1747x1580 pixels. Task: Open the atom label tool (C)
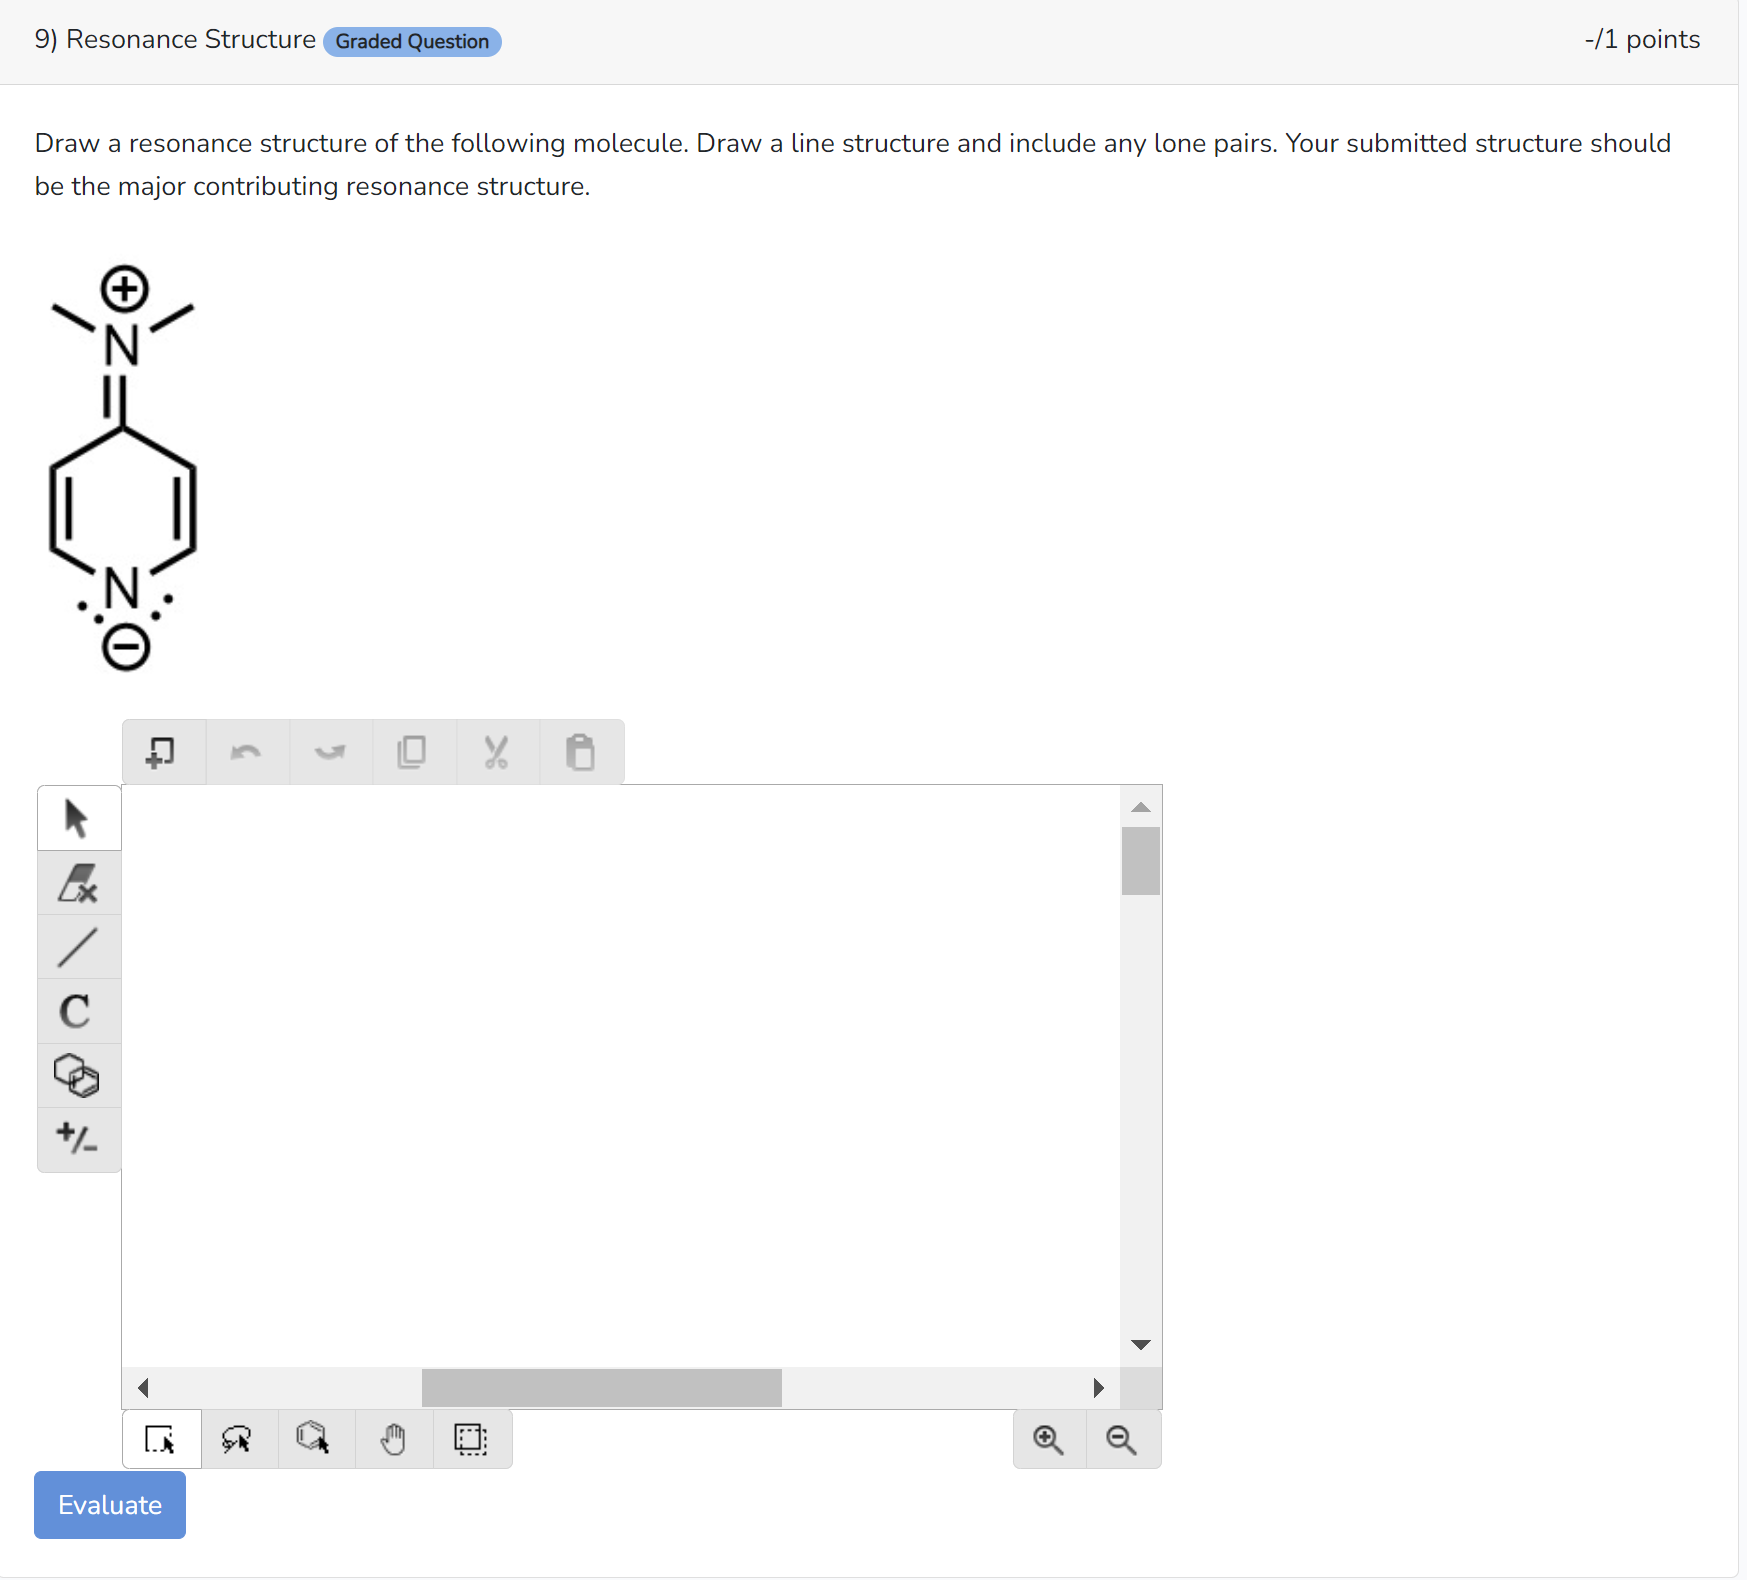[78, 1011]
